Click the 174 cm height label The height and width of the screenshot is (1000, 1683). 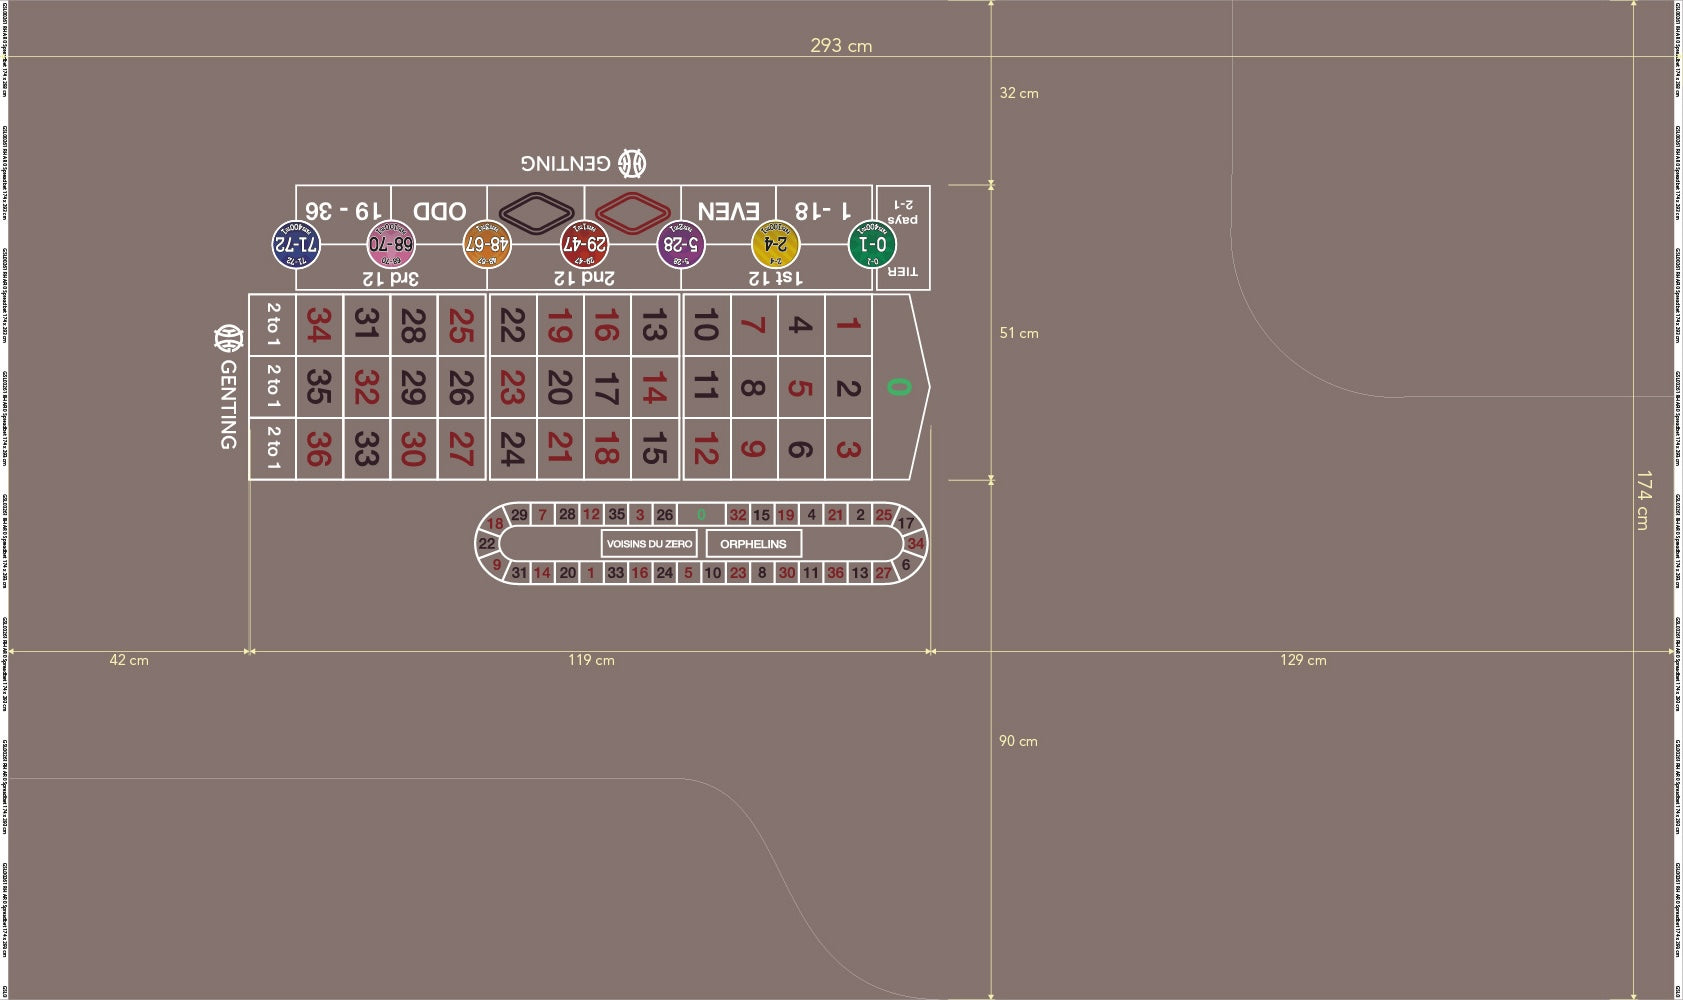pos(1643,500)
